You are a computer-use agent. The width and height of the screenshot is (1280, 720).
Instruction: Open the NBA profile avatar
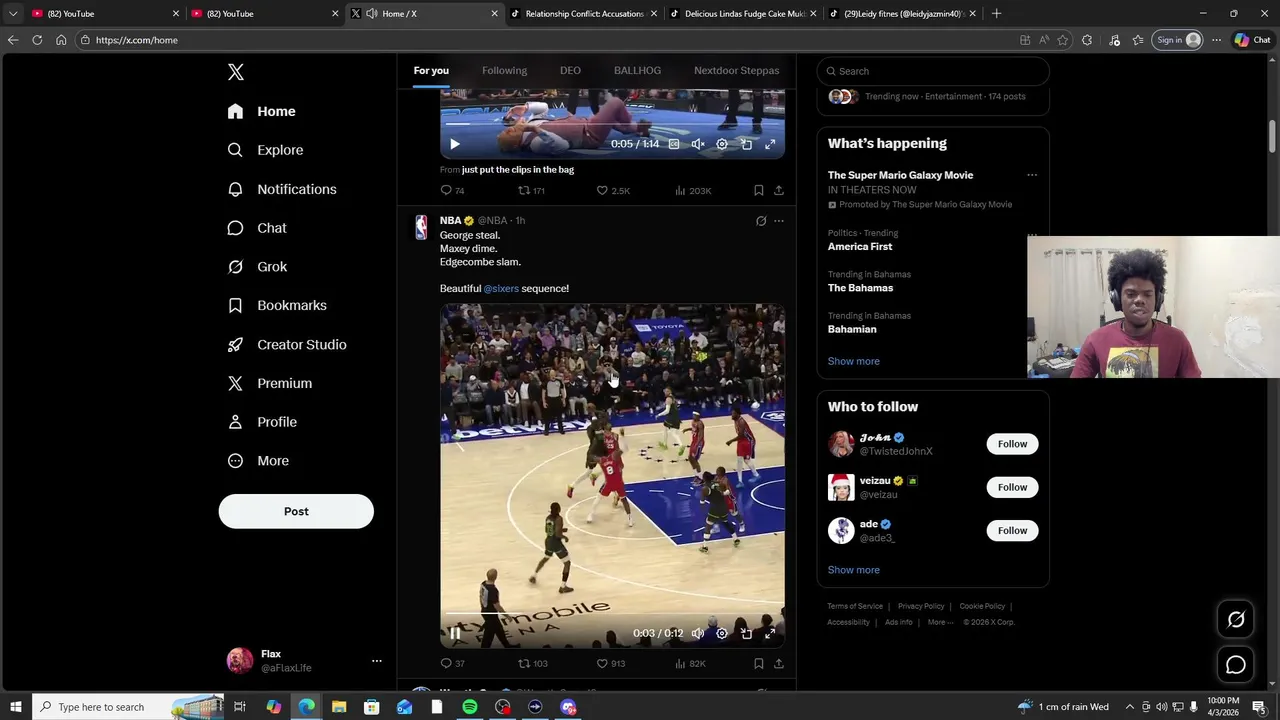tap(421, 227)
